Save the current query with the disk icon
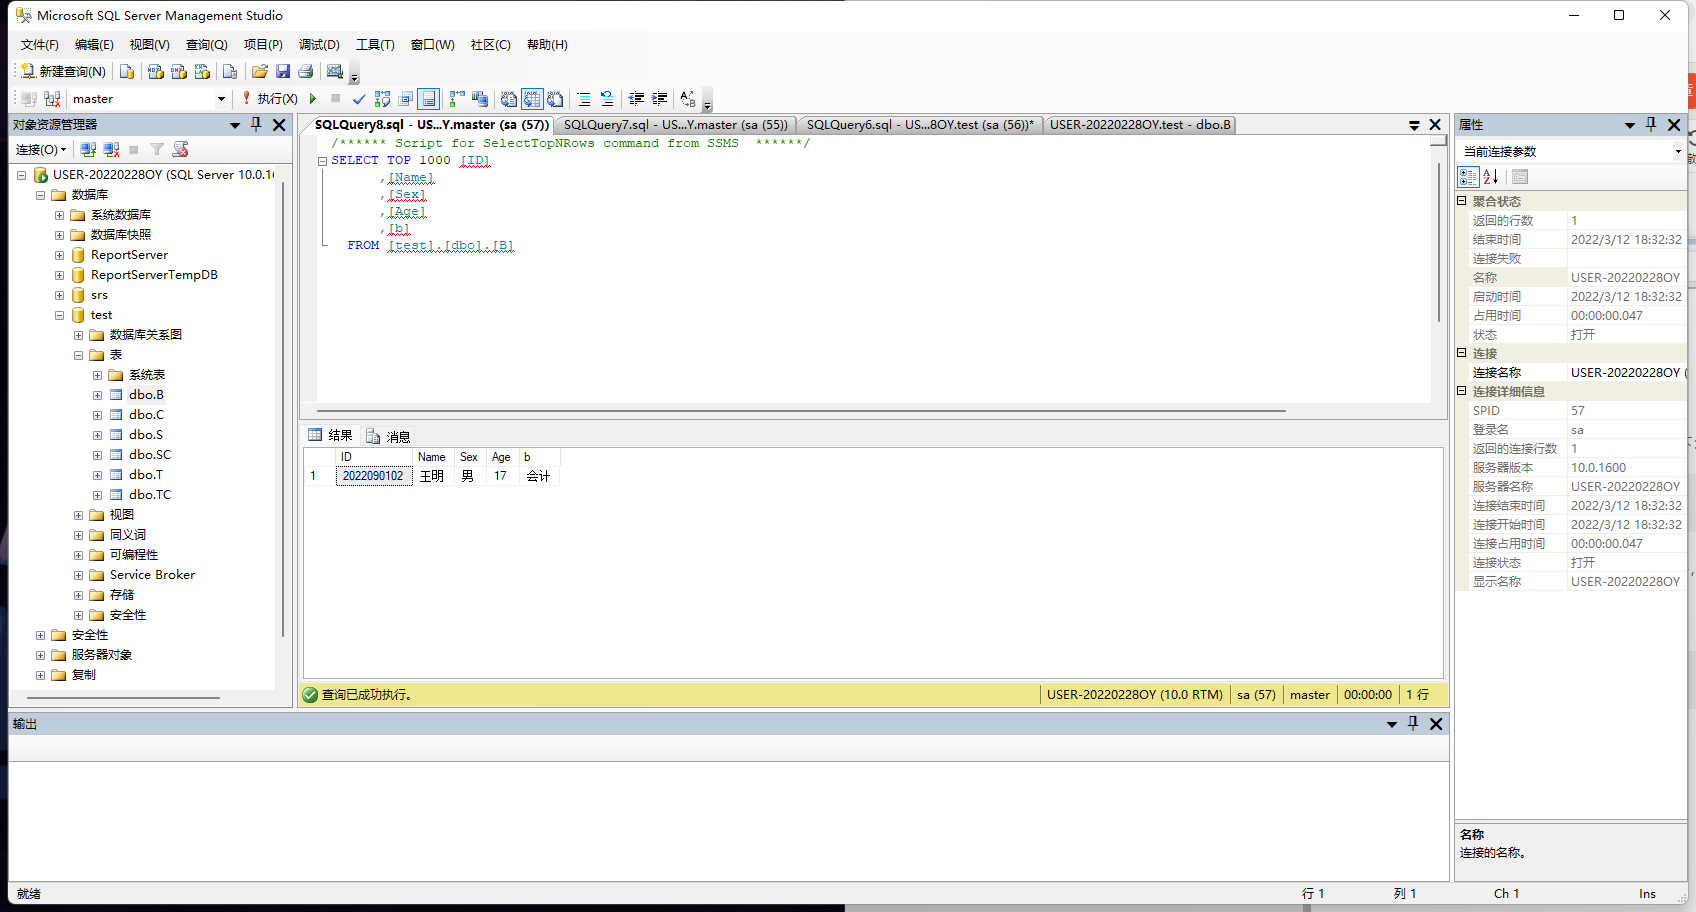The height and width of the screenshot is (912, 1696). (x=283, y=71)
